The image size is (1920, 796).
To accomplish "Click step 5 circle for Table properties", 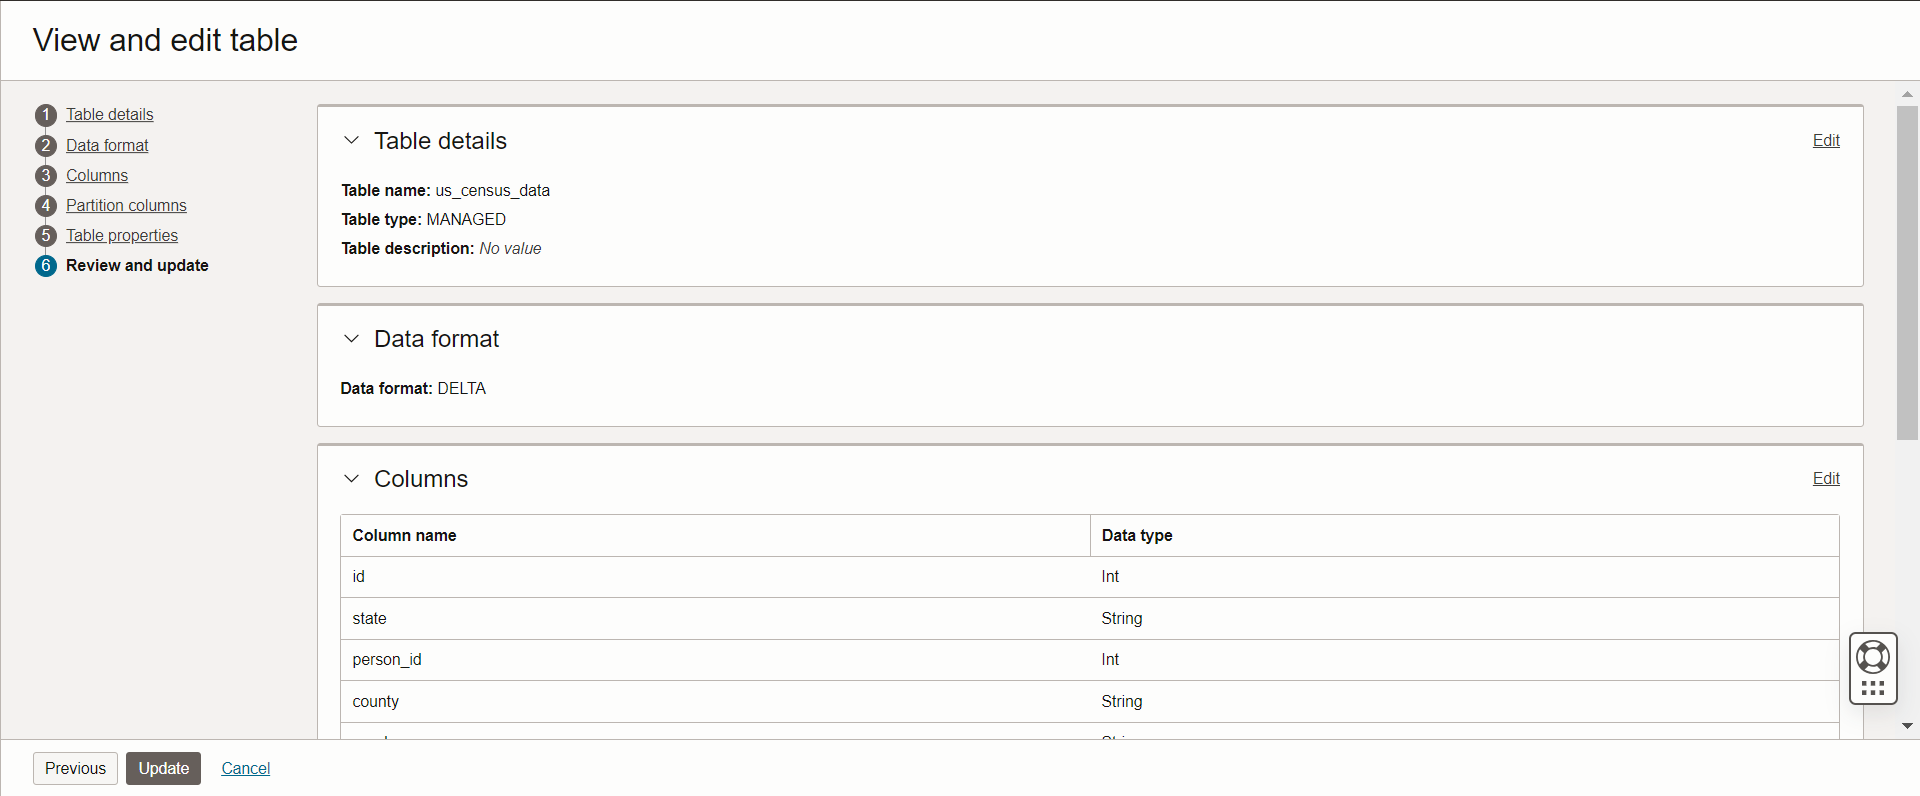I will (x=46, y=236).
